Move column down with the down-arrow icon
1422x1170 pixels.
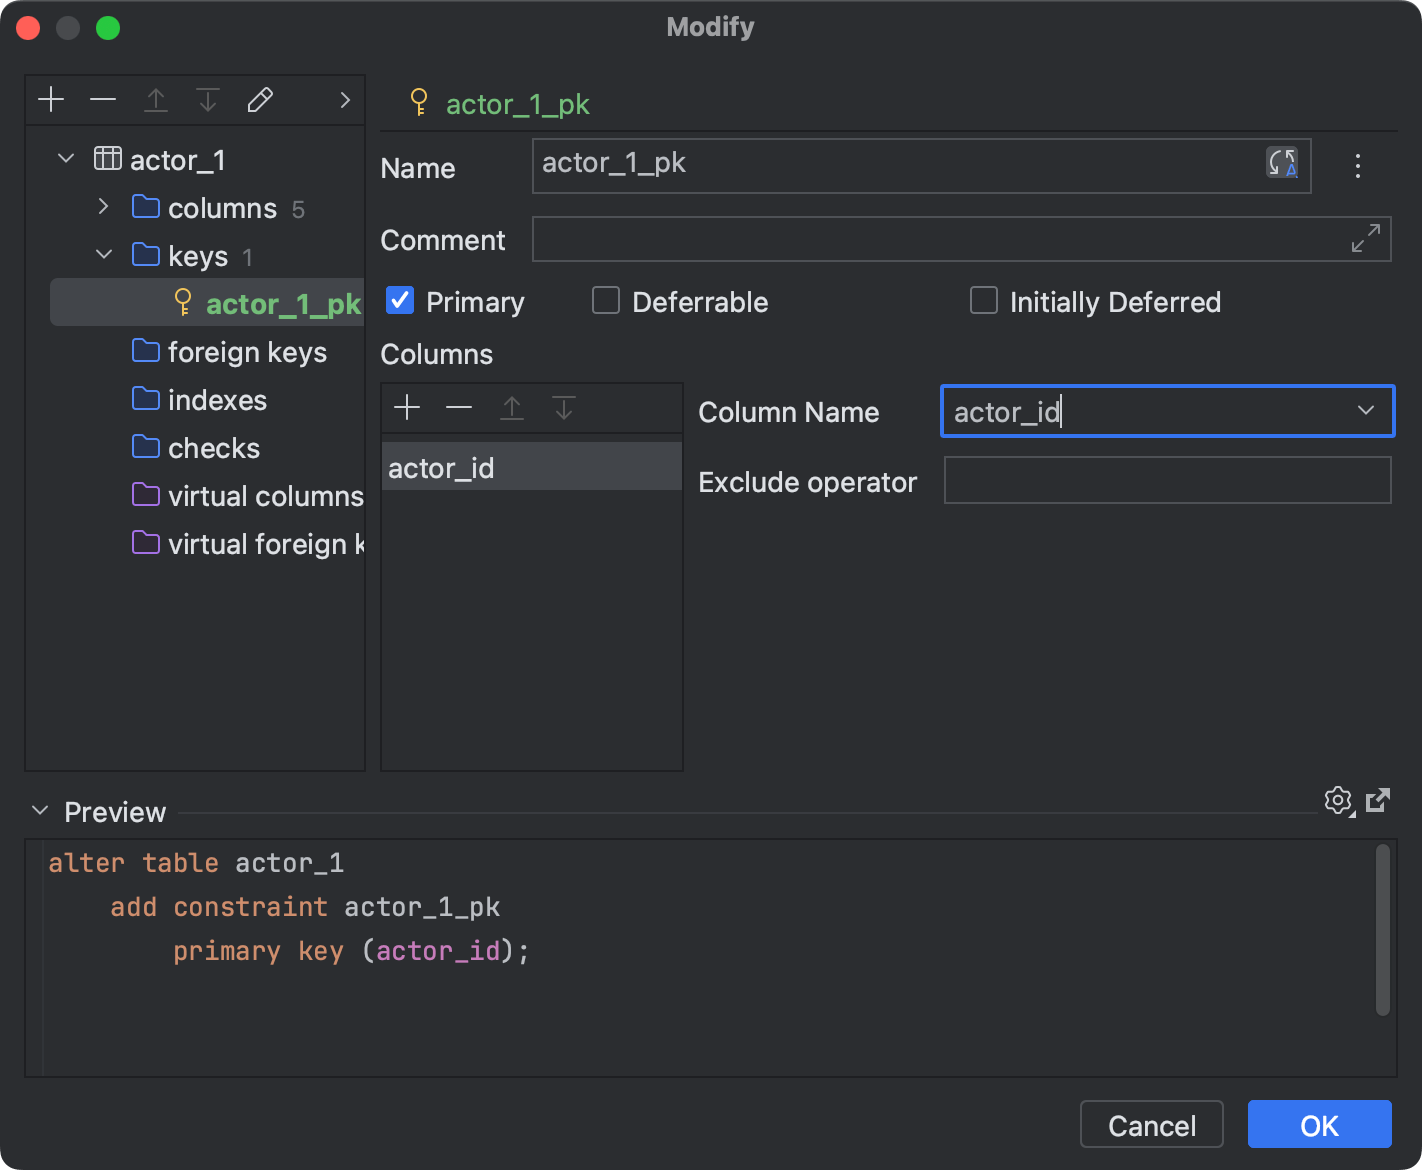[x=564, y=407]
